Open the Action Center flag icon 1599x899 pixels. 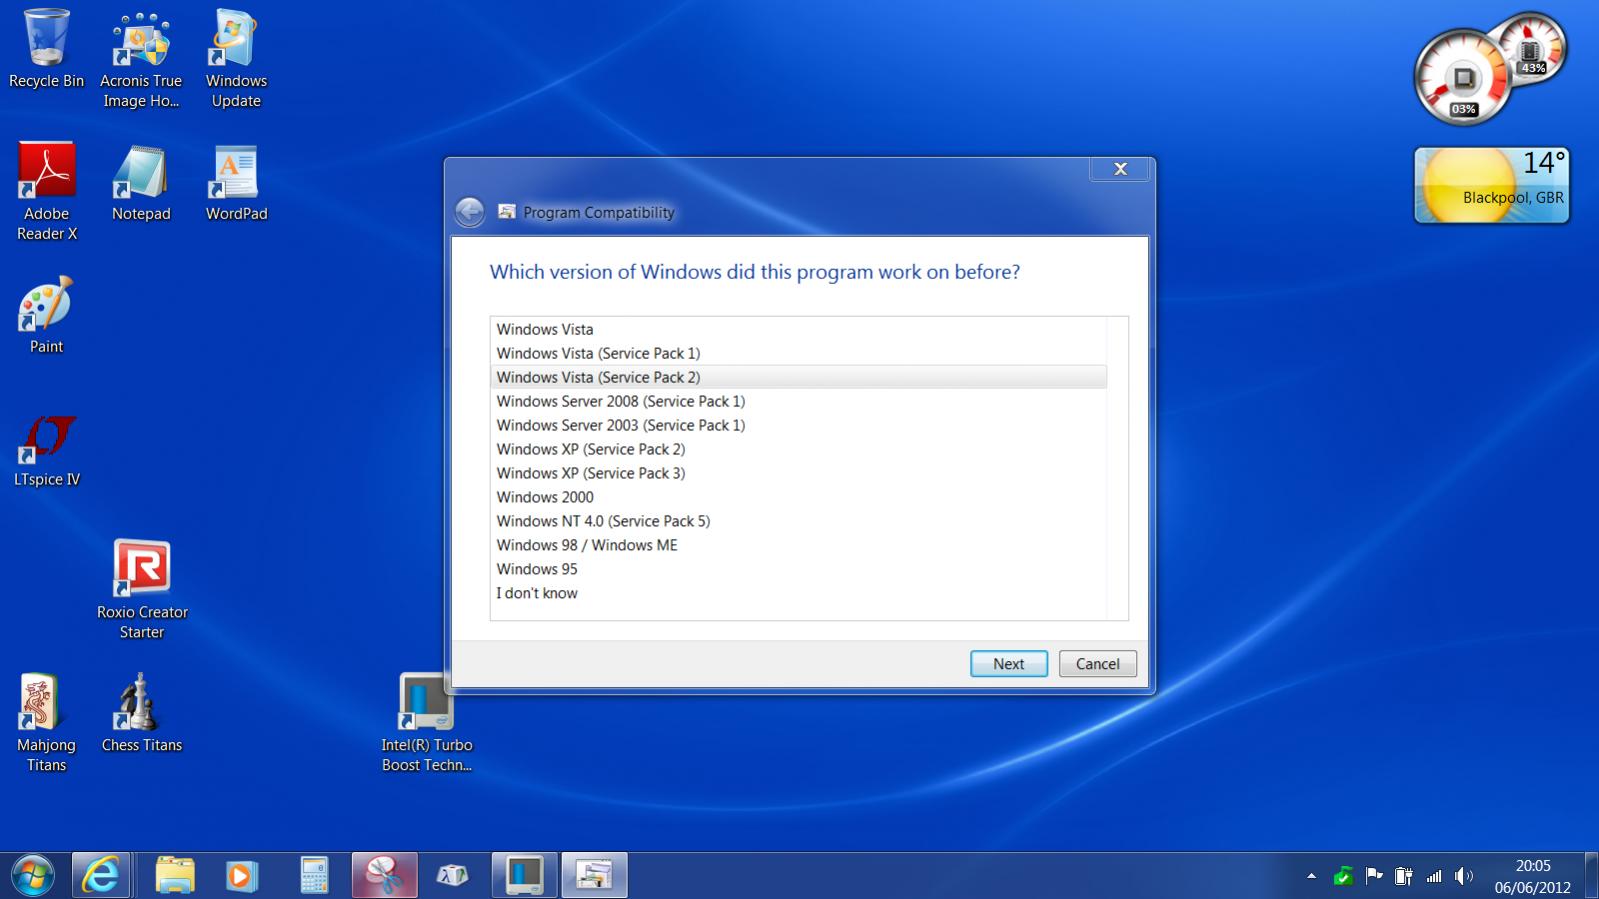(x=1374, y=876)
